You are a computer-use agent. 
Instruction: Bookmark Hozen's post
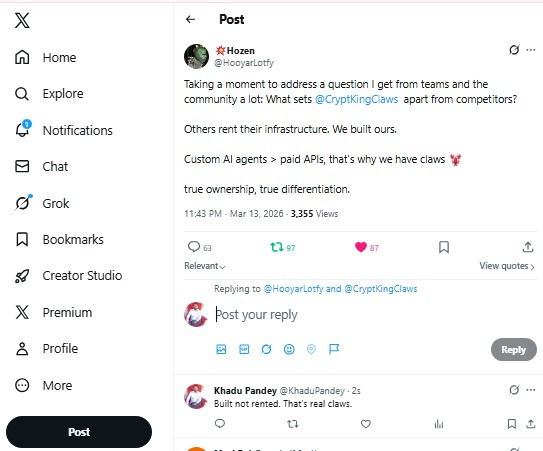coord(444,247)
